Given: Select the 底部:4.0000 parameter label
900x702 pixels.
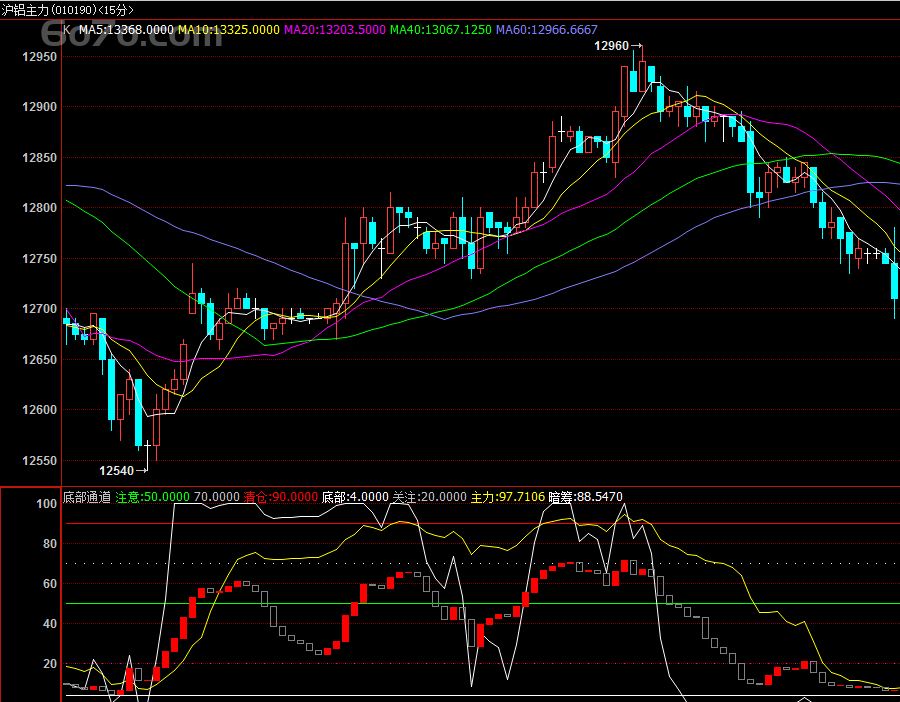Looking at the screenshot, I should (355, 497).
